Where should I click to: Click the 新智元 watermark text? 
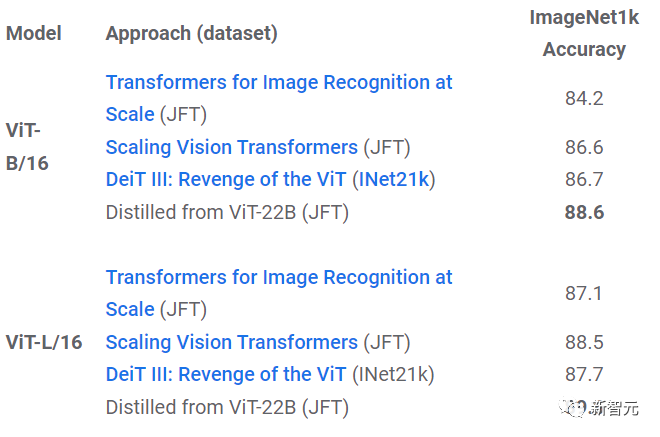(618, 408)
